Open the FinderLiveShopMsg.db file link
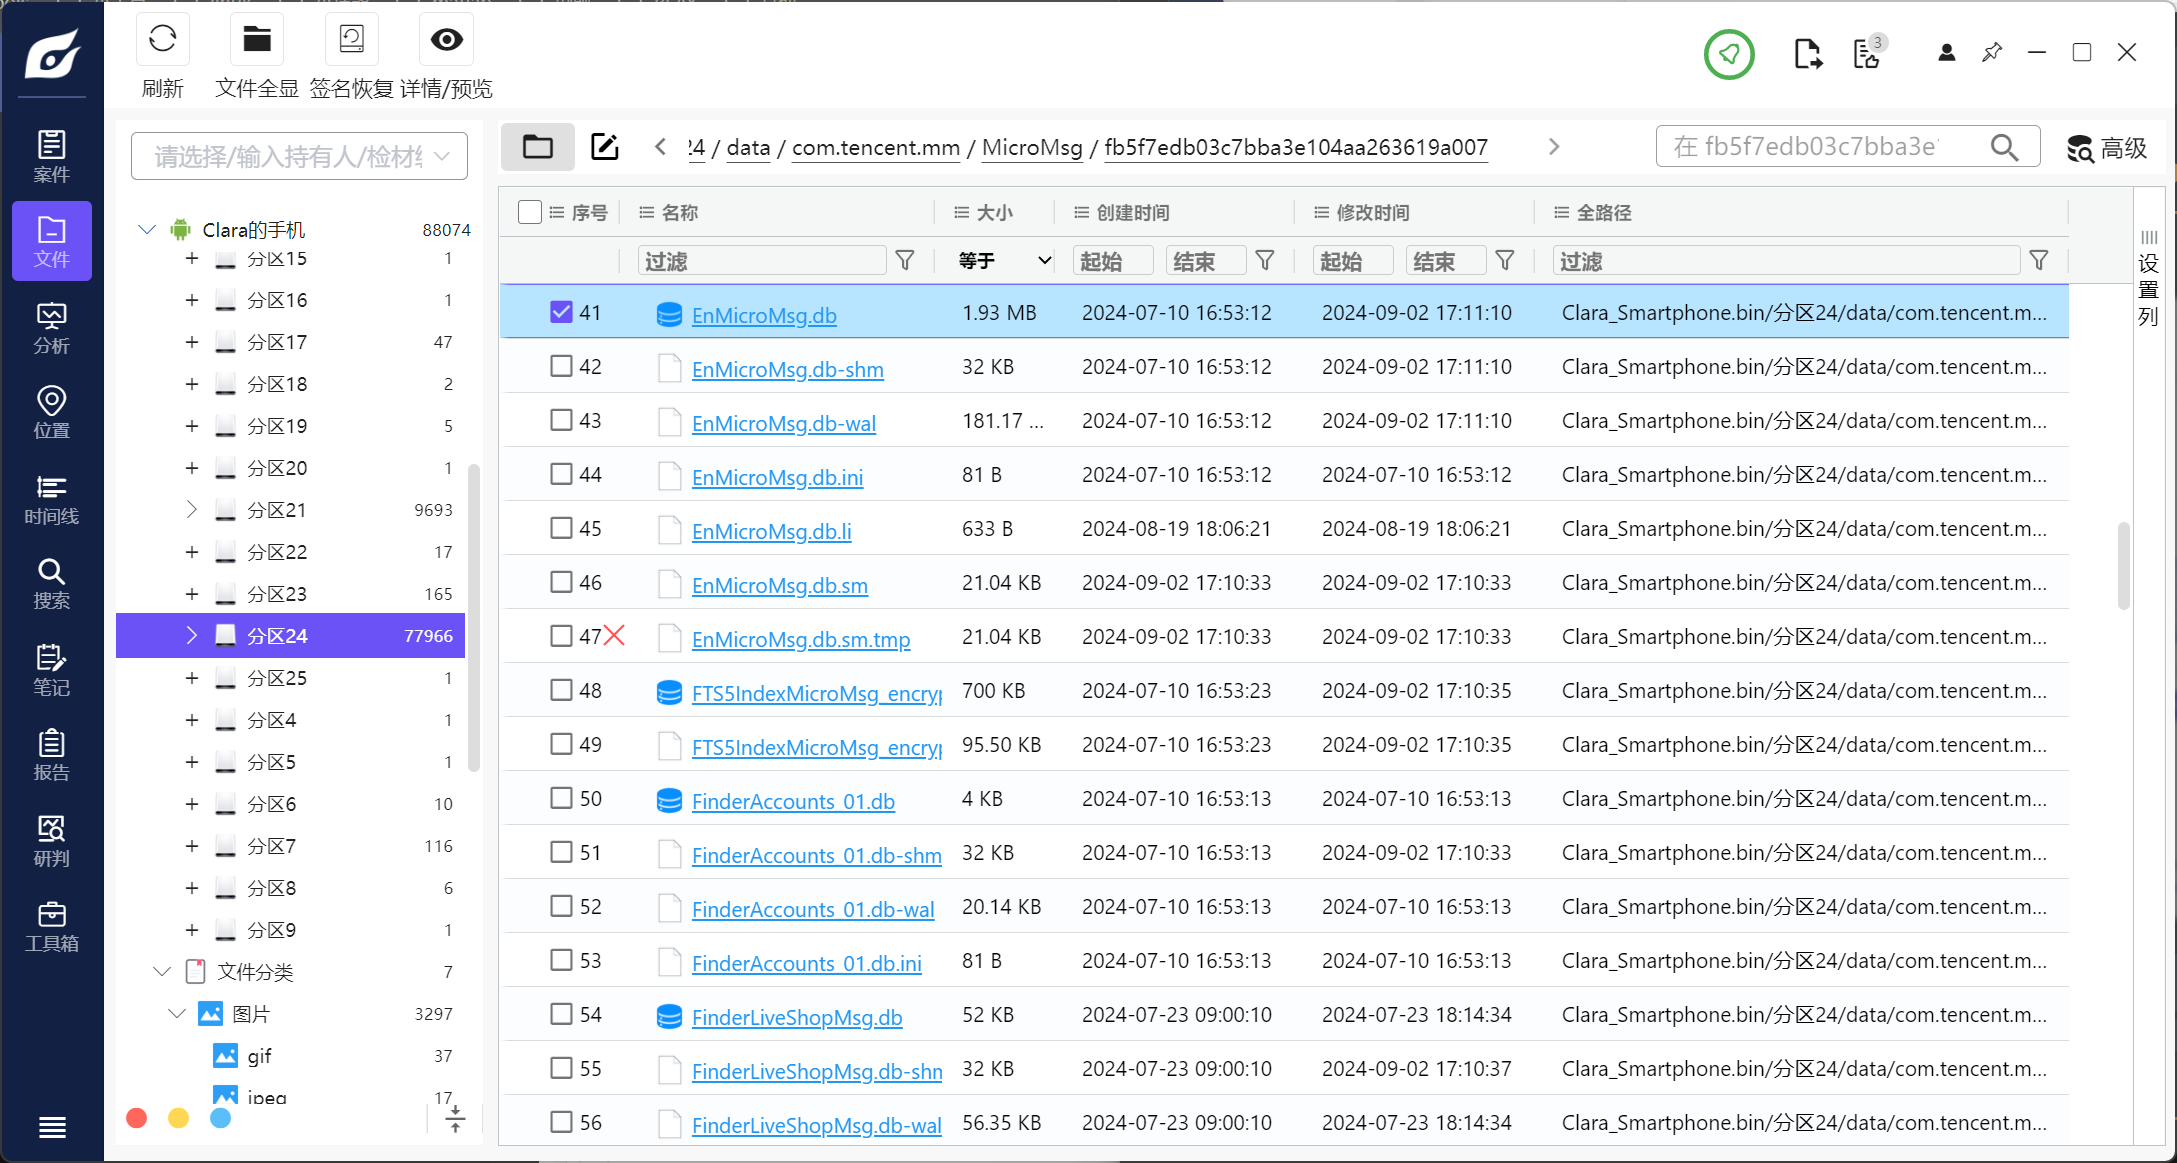Screen dimensions: 2177x1163 (x=796, y=1017)
